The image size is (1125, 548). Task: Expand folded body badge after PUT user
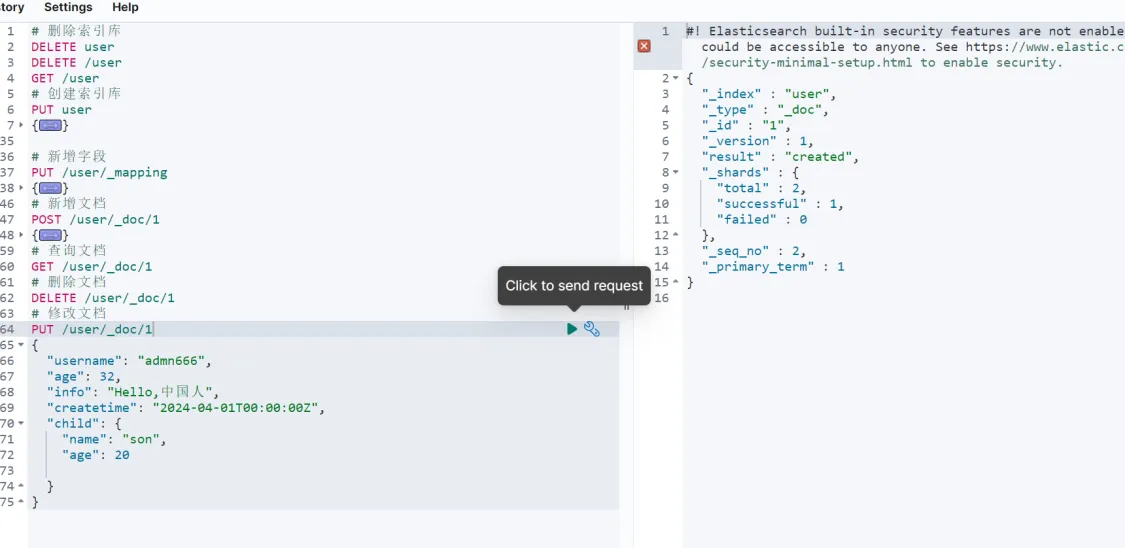click(x=50, y=126)
